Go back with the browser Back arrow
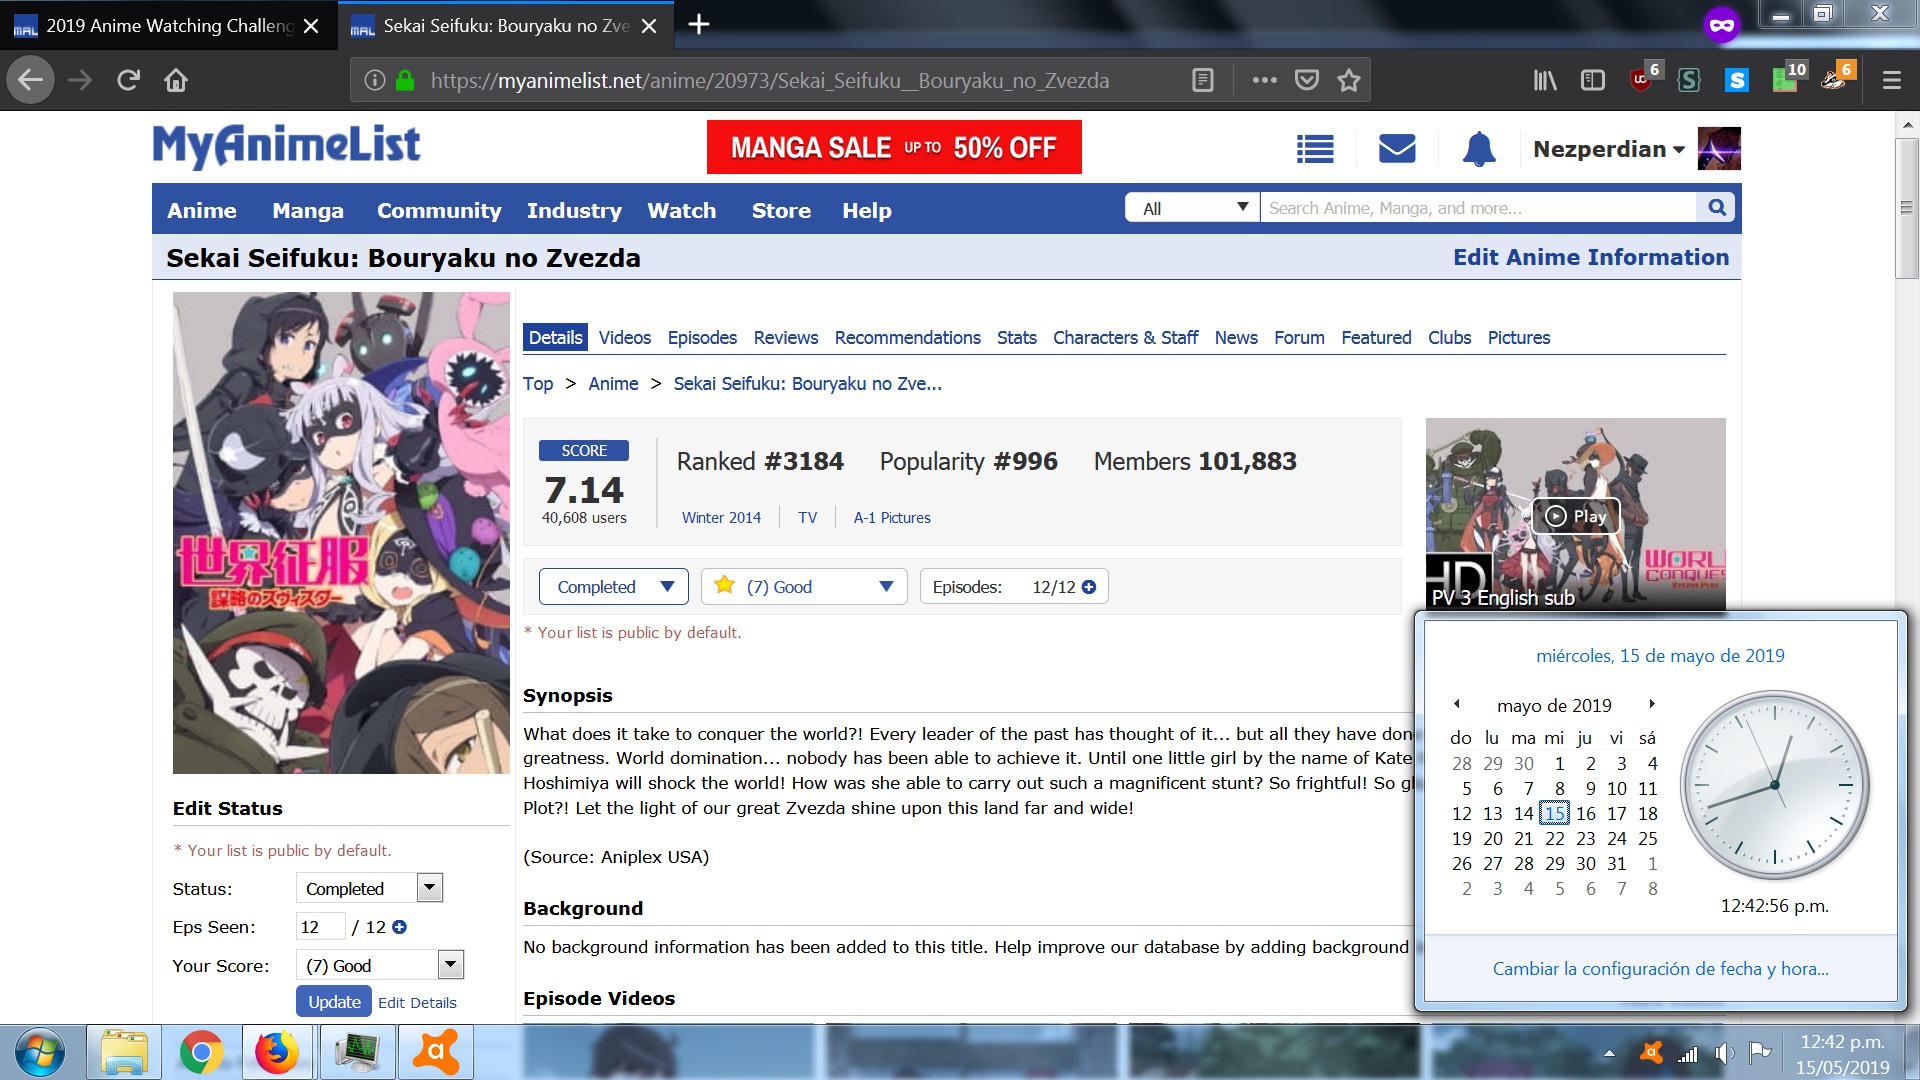This screenshot has height=1080, width=1920. [31, 80]
